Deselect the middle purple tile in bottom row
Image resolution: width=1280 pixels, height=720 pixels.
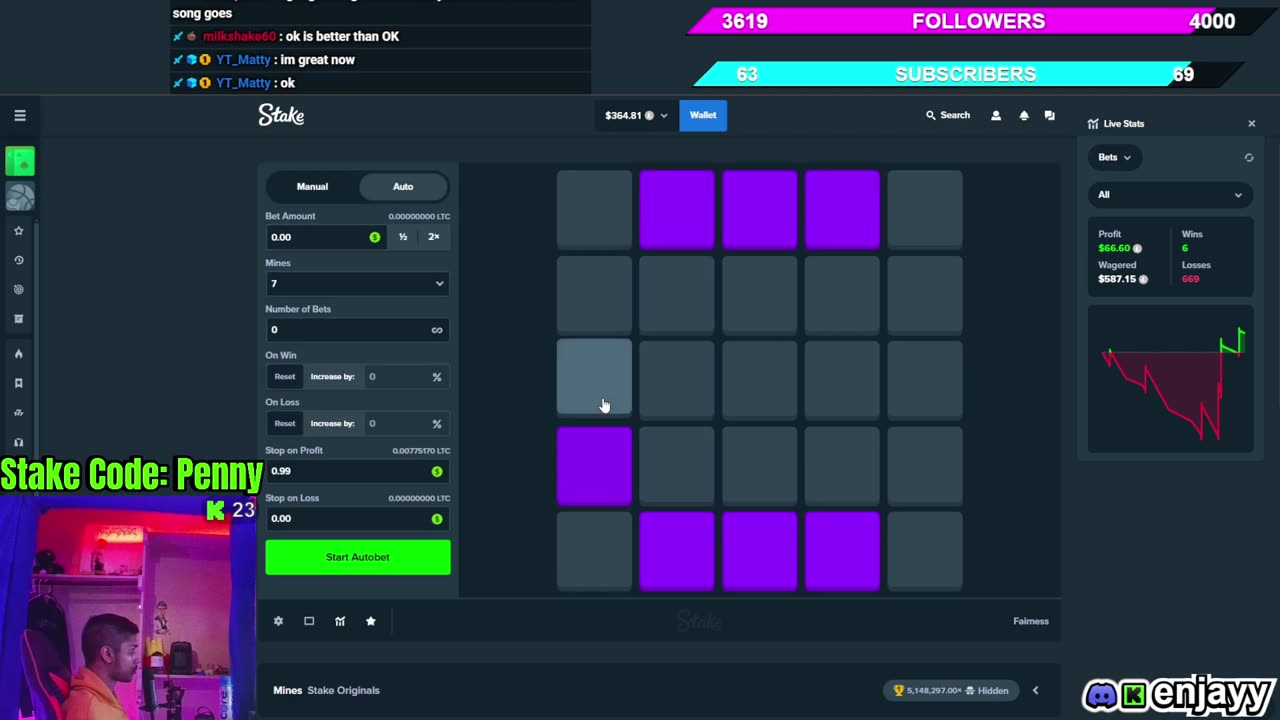[759, 551]
